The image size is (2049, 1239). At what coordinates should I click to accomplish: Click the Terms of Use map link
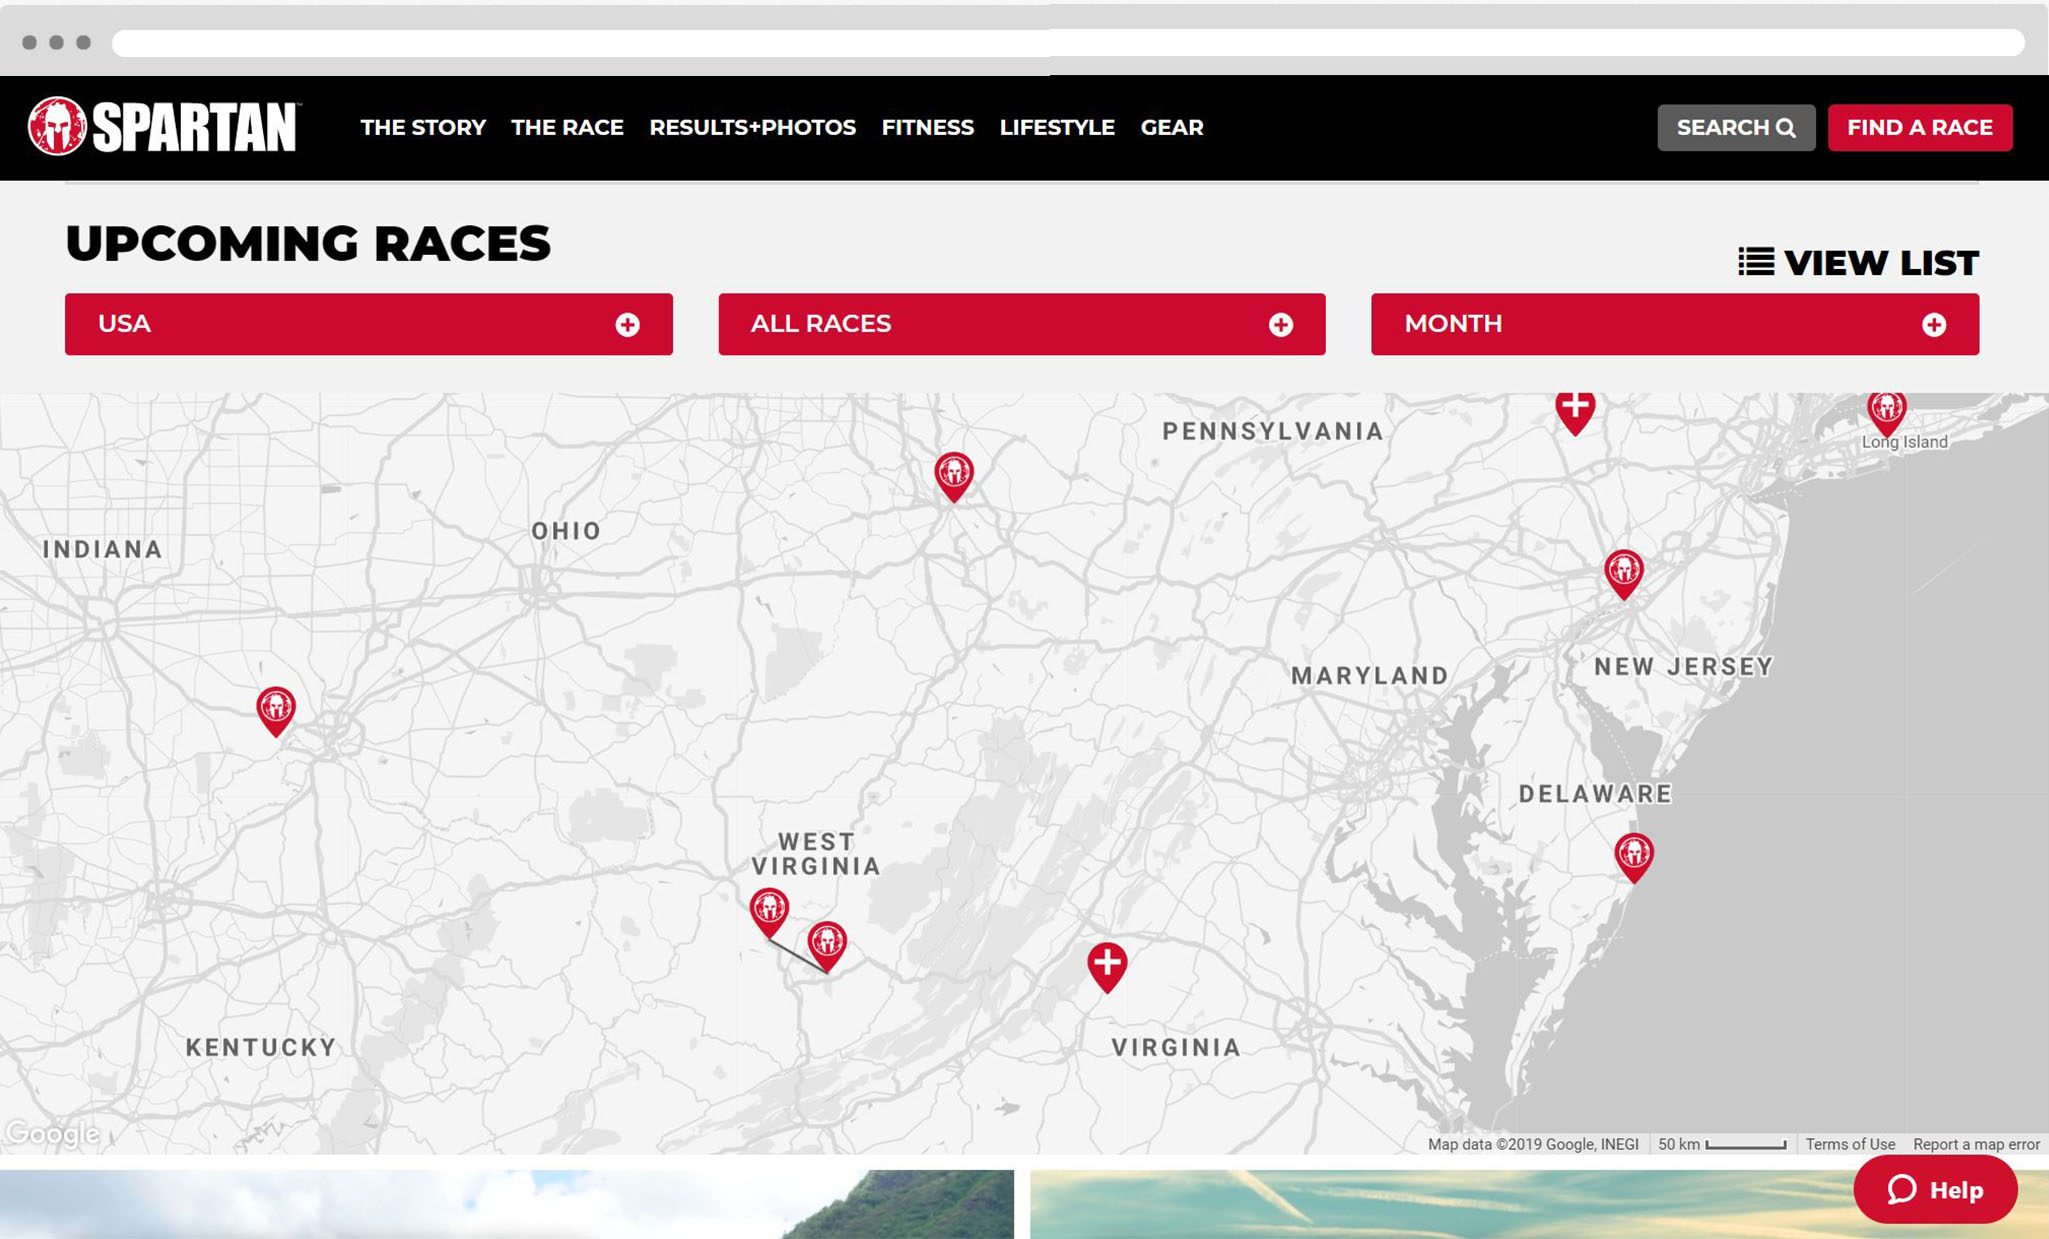pos(1849,1144)
